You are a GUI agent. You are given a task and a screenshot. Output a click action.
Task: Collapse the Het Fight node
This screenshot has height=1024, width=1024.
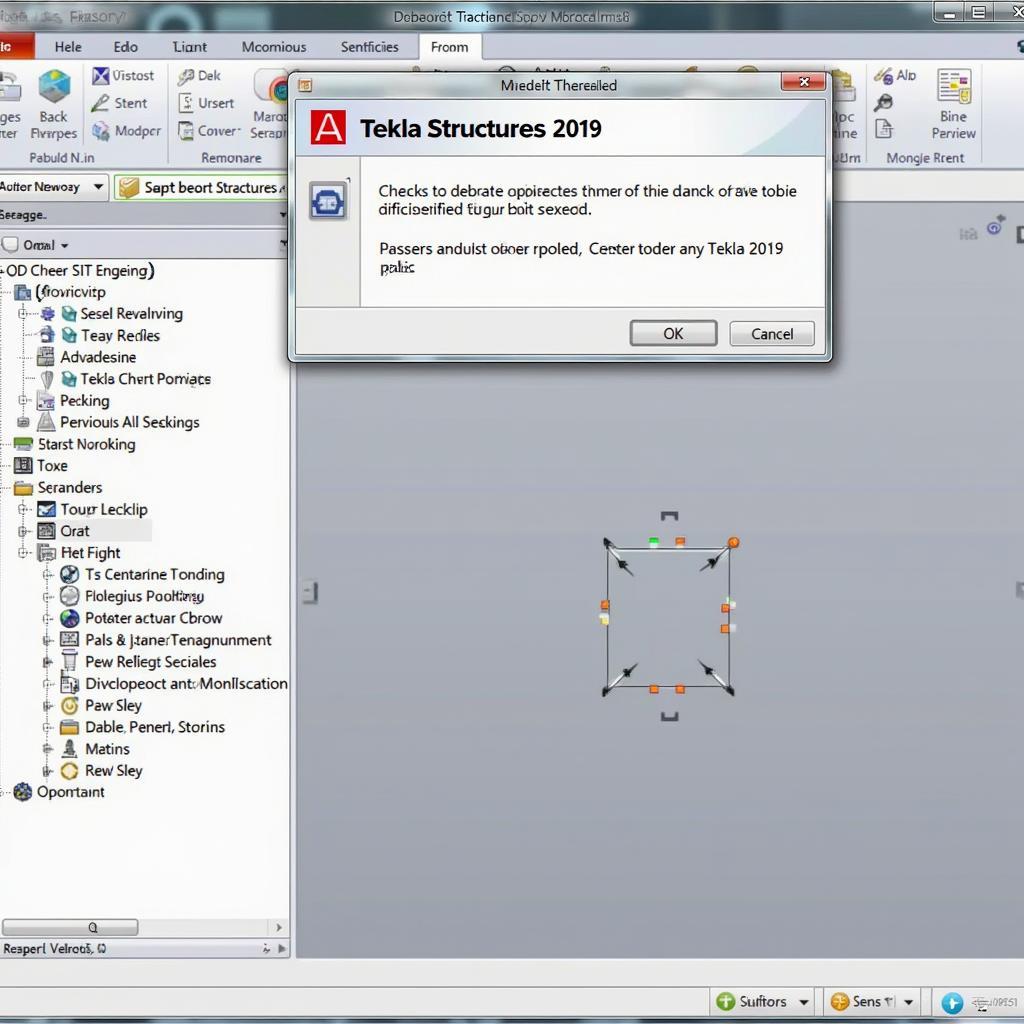tap(24, 553)
